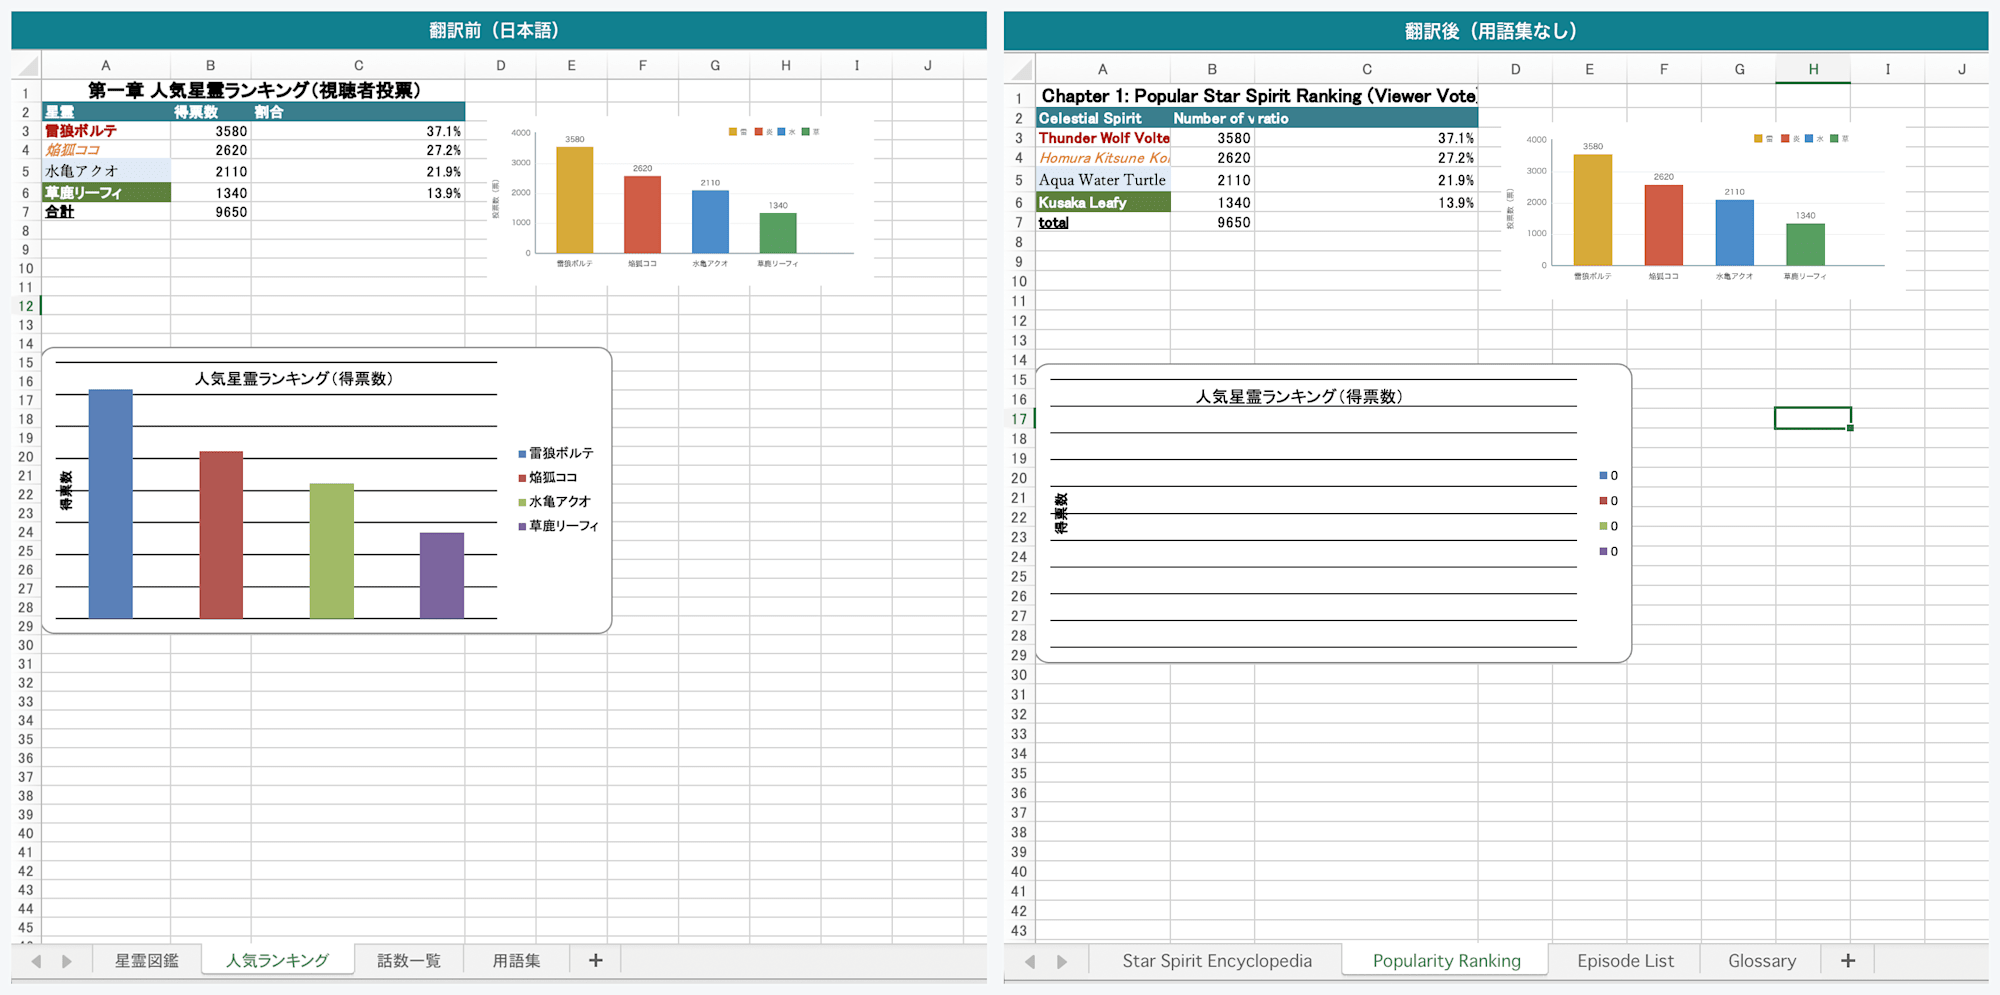Viewport: 2000px width, 995px height.
Task: Click the Homura Kitsune cell
Action: point(1103,158)
